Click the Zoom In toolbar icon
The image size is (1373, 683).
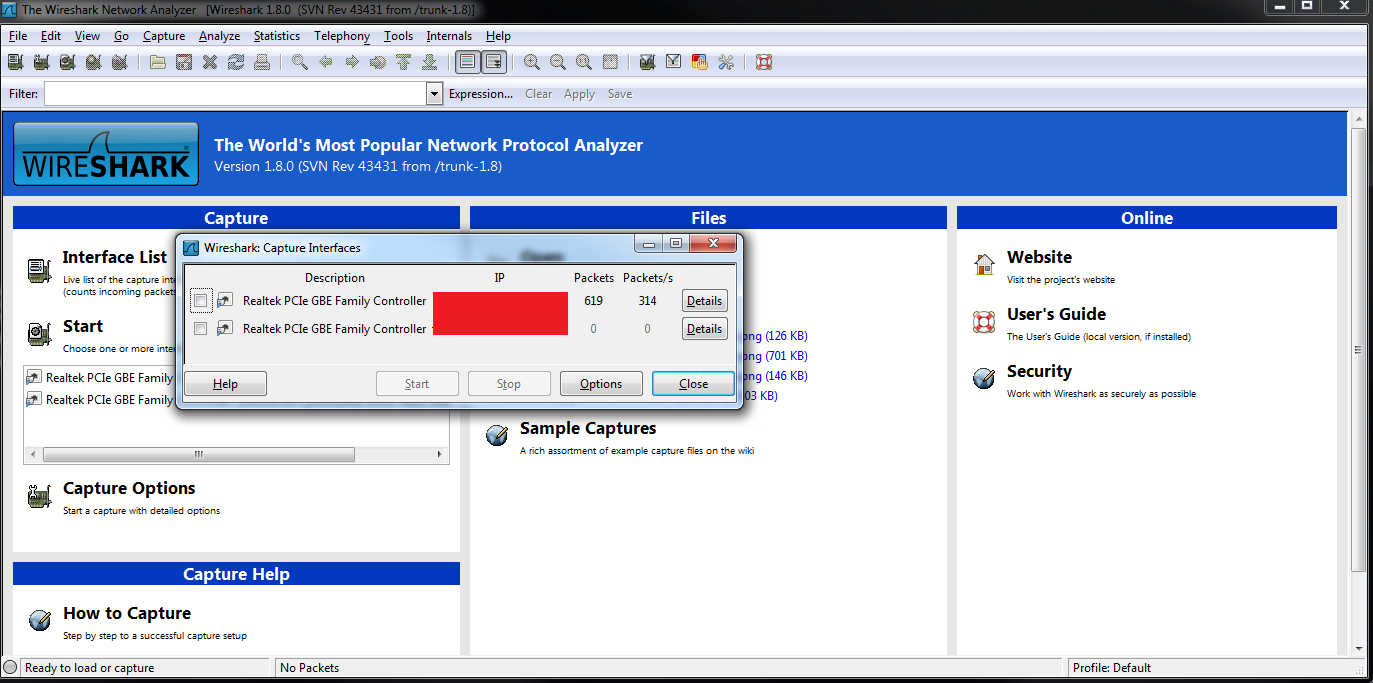[x=531, y=61]
